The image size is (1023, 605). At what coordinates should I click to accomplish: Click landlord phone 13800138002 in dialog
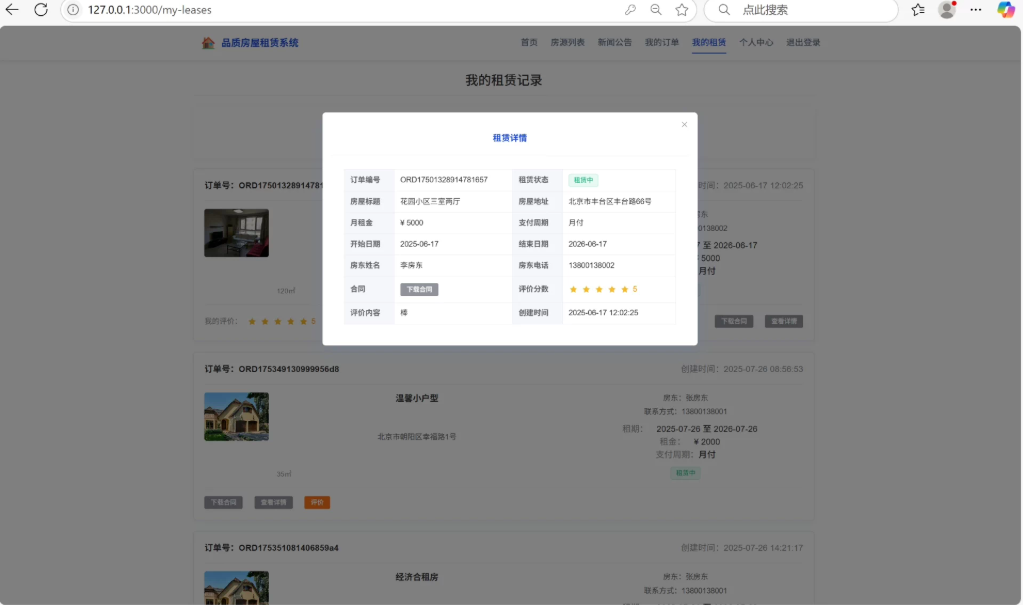591,266
